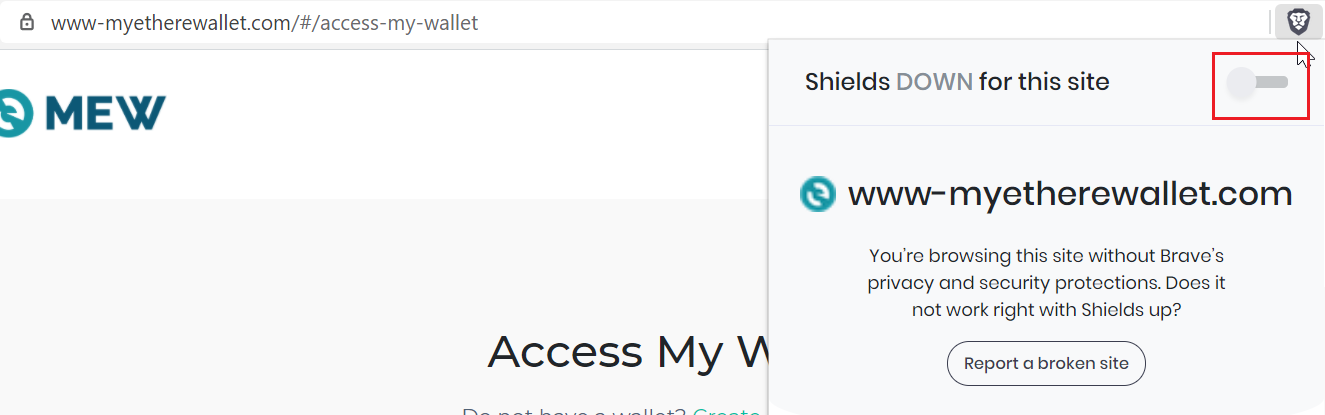Click the MEW wordmark text in header
Screen dimensions: 1325x415
coord(105,112)
